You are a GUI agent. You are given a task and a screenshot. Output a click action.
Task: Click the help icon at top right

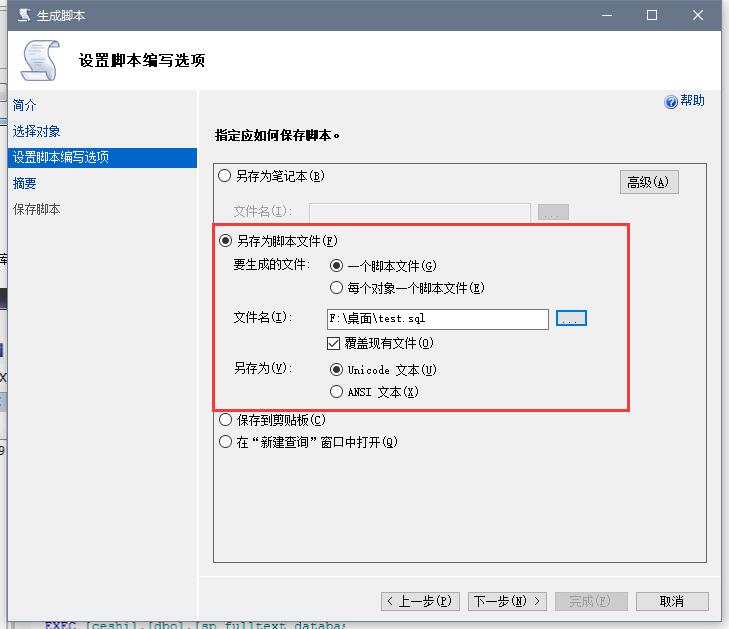click(671, 102)
